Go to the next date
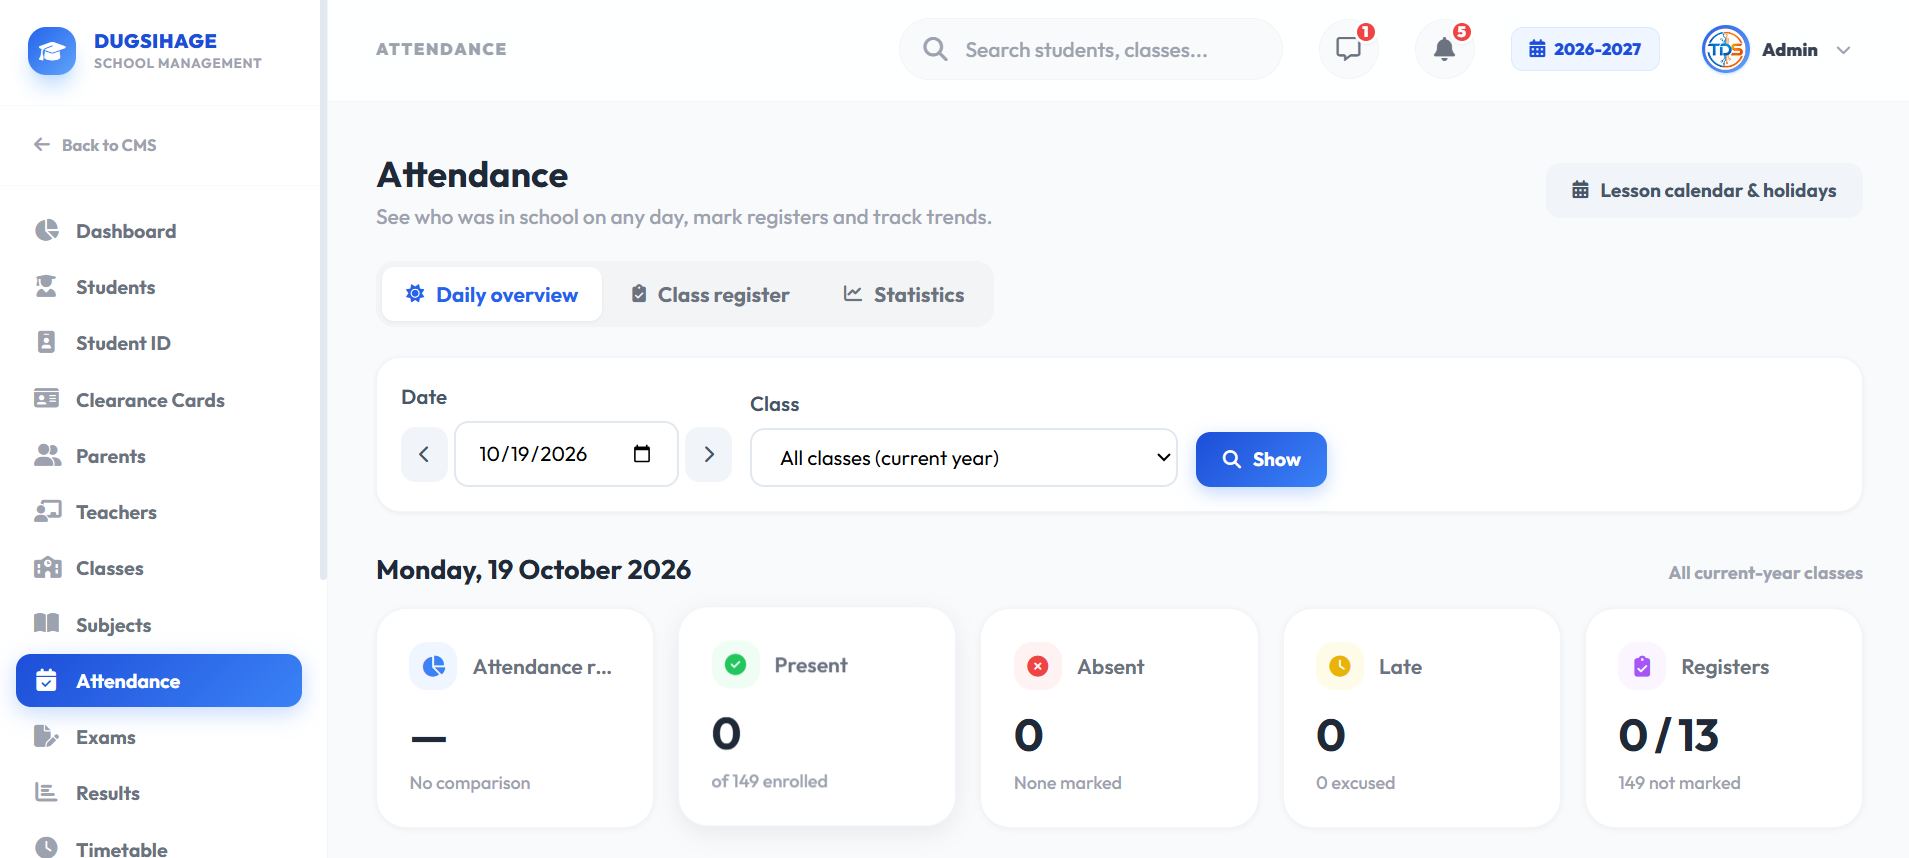The image size is (1909, 858). [x=709, y=454]
